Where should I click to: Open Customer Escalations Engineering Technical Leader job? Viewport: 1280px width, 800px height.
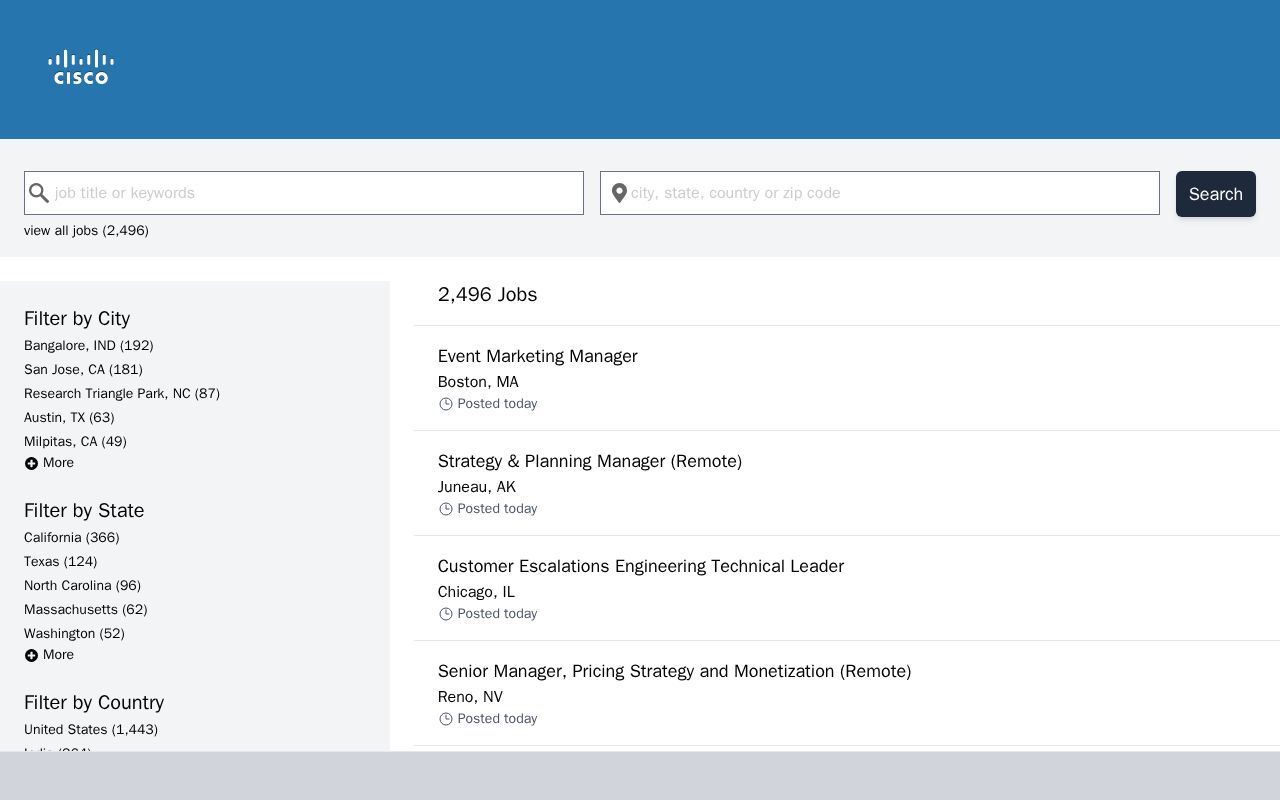(641, 566)
